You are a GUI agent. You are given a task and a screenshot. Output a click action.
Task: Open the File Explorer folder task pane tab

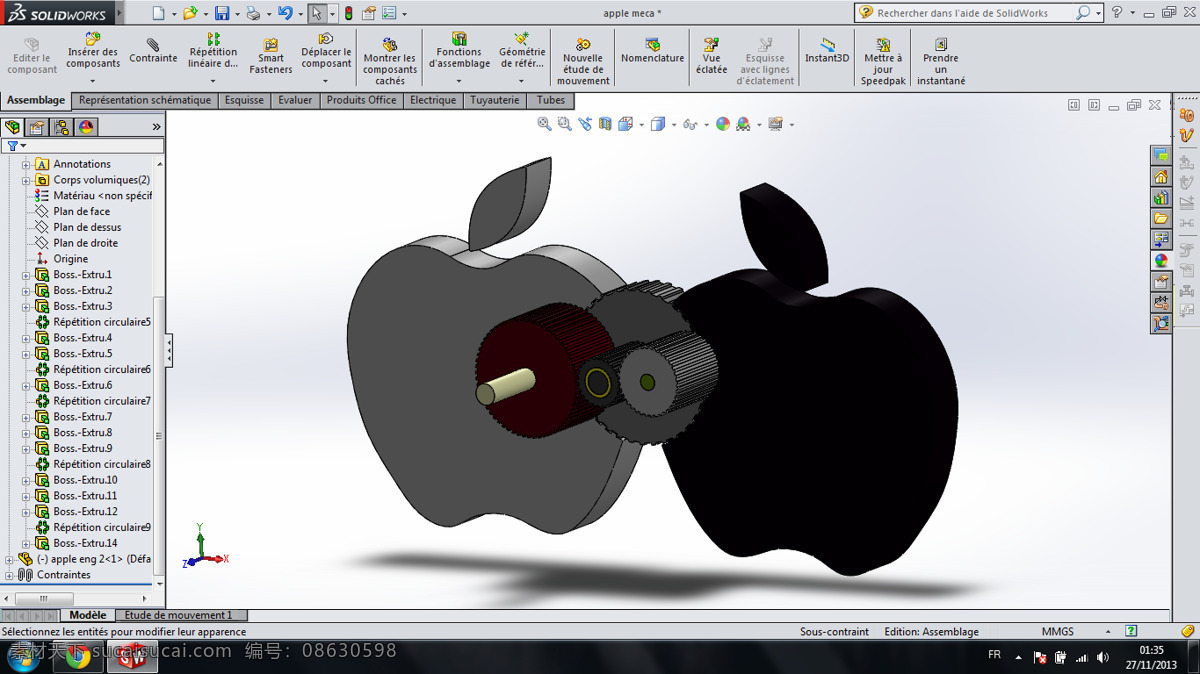coord(1161,218)
